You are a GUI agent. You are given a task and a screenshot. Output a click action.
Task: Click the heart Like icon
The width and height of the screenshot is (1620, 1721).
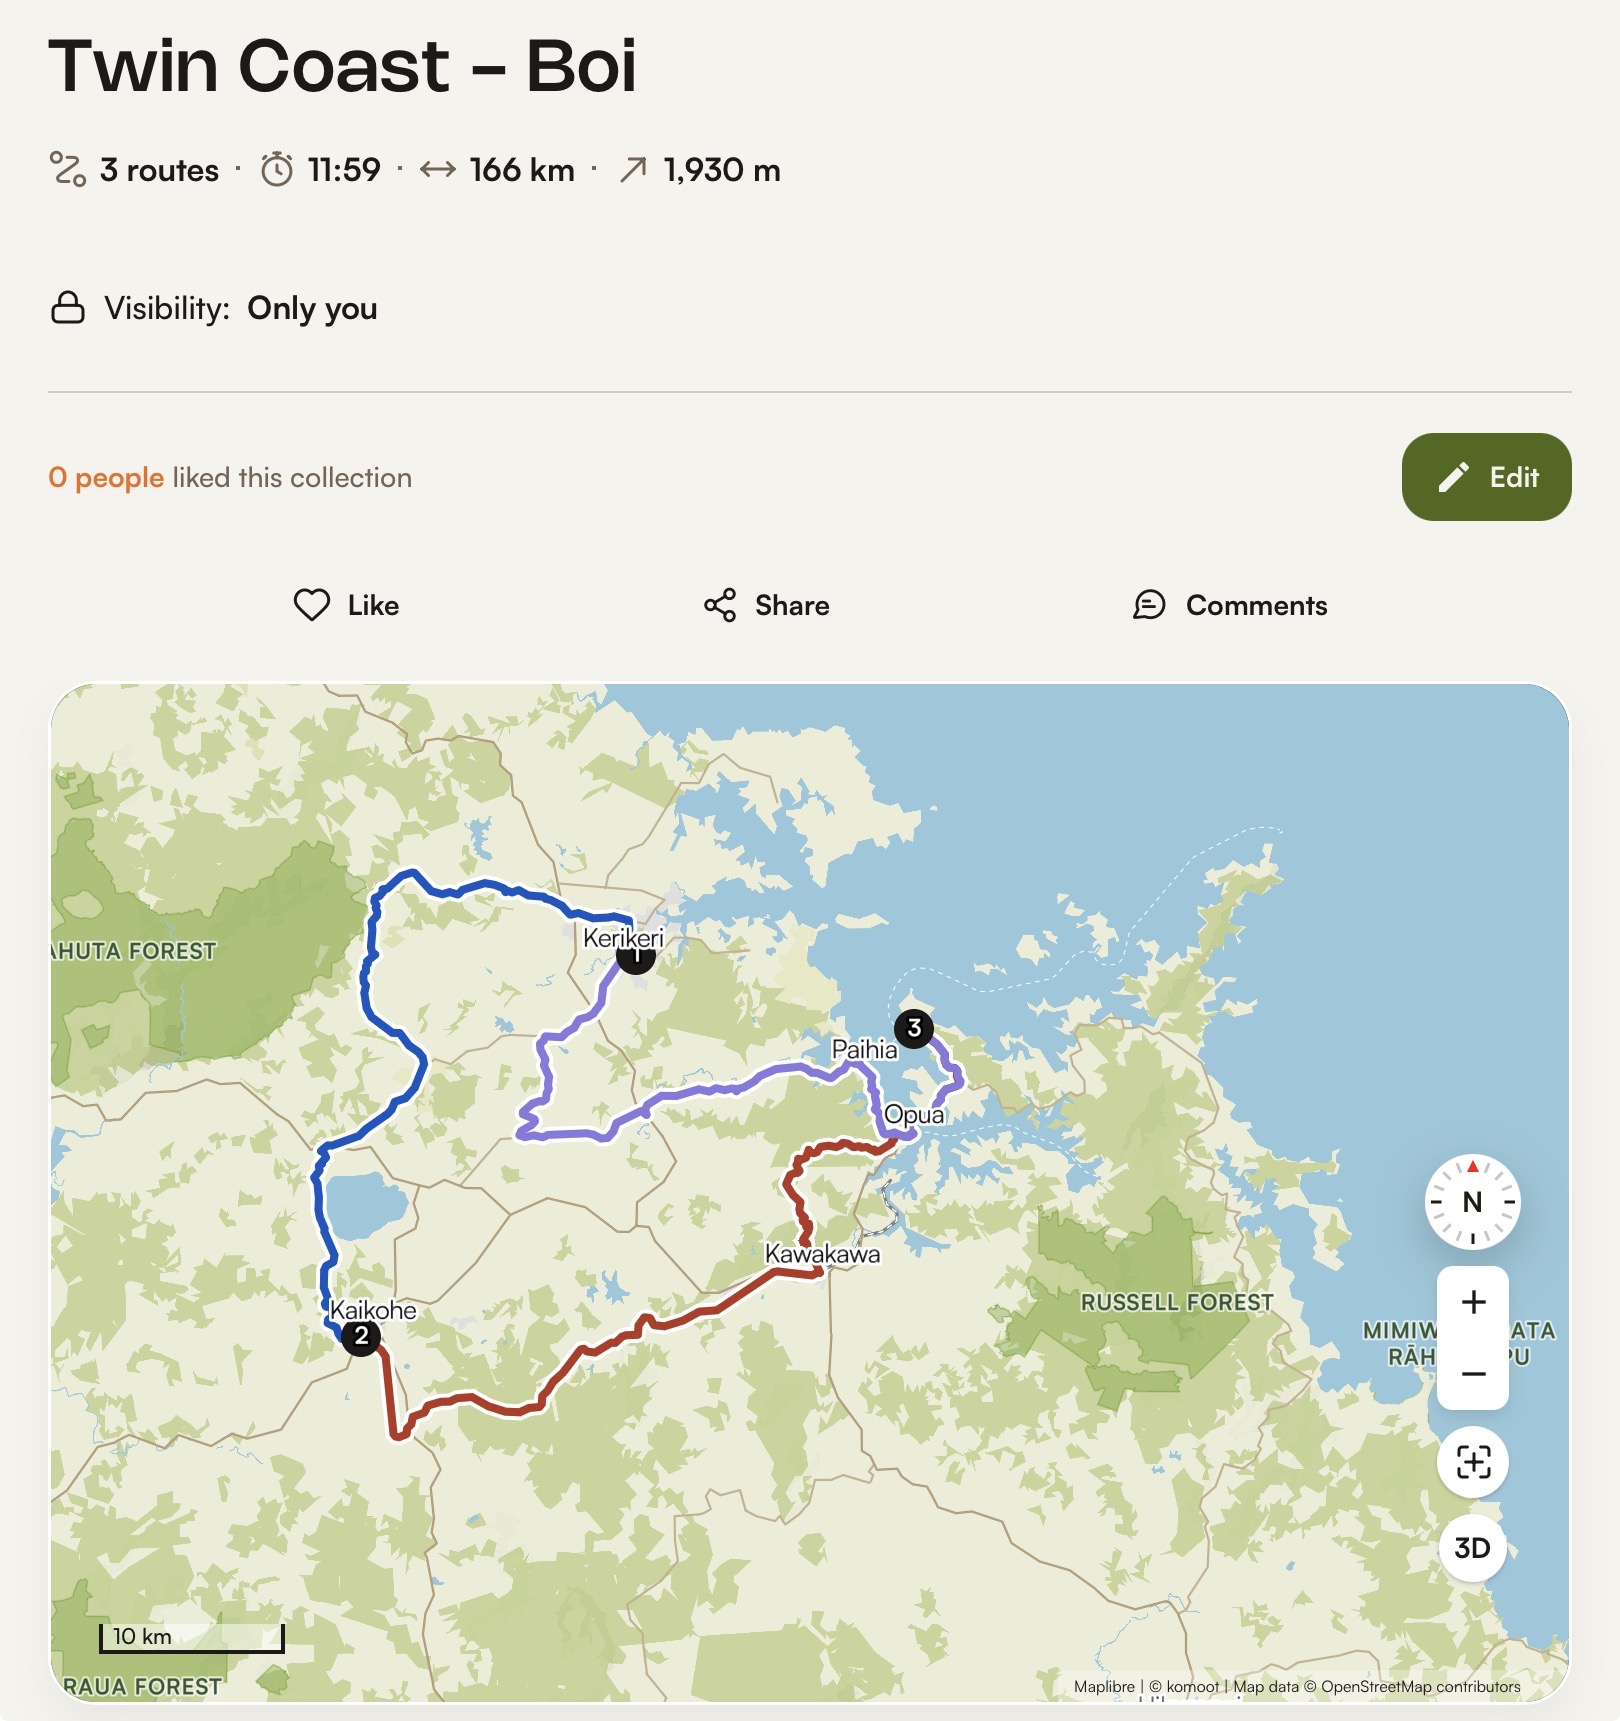(312, 605)
